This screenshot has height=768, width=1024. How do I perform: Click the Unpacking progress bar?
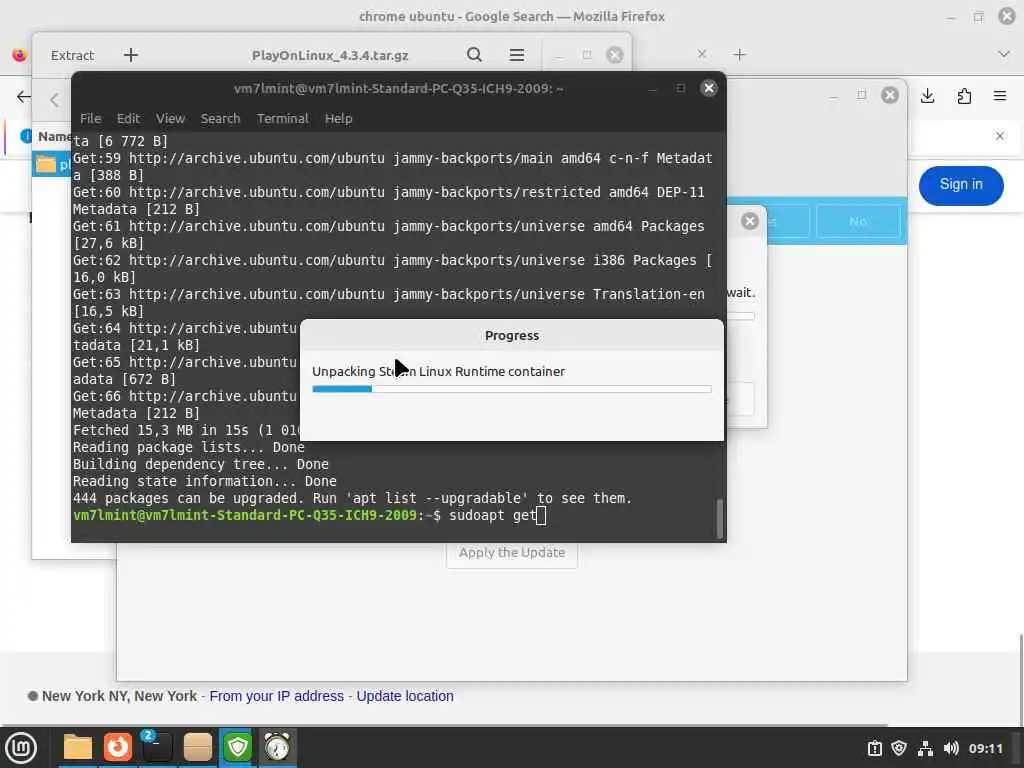[512, 389]
